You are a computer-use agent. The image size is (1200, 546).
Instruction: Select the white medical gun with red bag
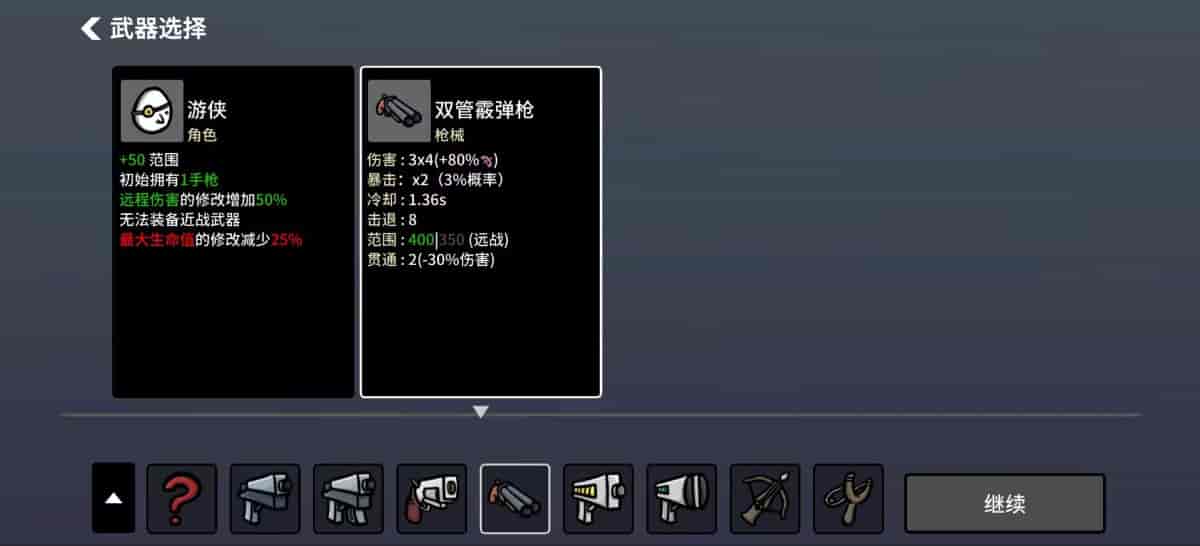click(432, 498)
